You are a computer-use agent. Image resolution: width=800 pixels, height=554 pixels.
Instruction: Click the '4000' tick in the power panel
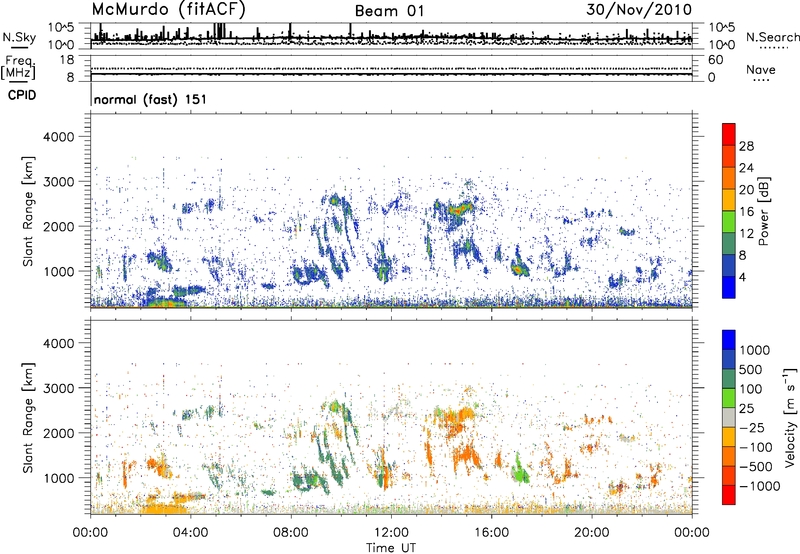(x=58, y=137)
